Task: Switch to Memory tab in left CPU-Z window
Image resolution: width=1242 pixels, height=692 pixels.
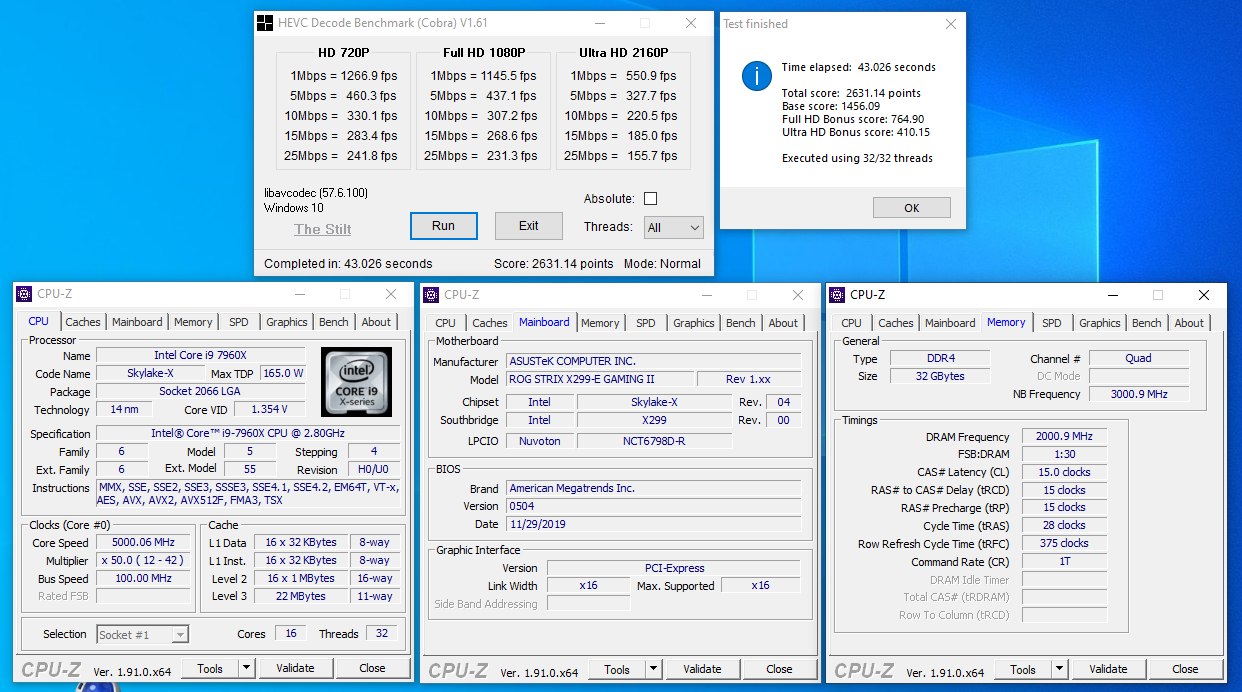Action: pyautogui.click(x=193, y=322)
